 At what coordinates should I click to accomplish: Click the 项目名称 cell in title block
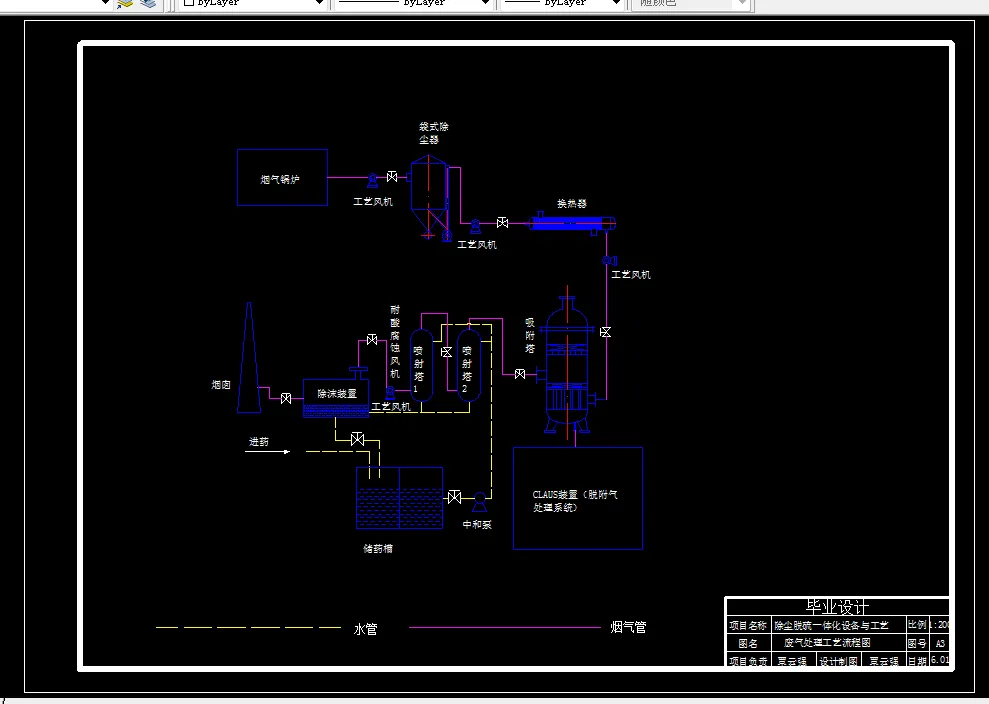(x=748, y=625)
